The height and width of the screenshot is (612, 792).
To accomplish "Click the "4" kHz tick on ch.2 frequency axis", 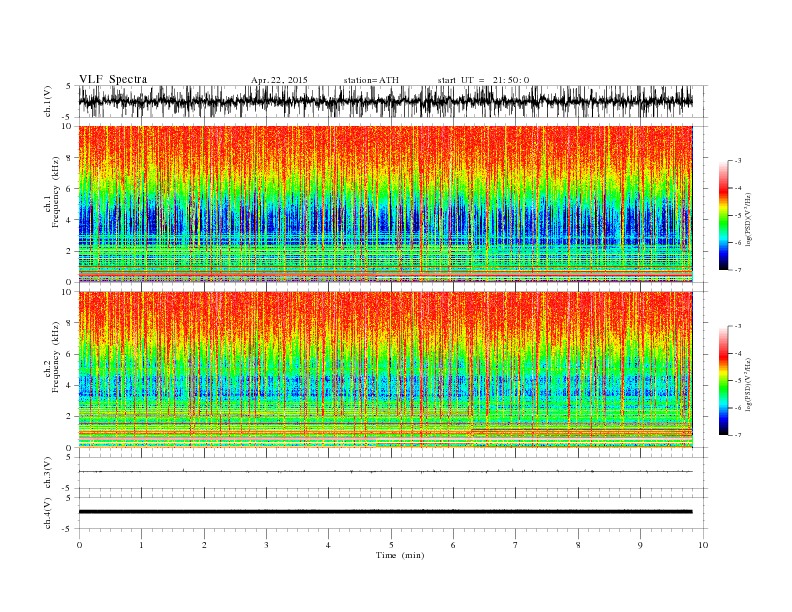I will [x=70, y=385].
